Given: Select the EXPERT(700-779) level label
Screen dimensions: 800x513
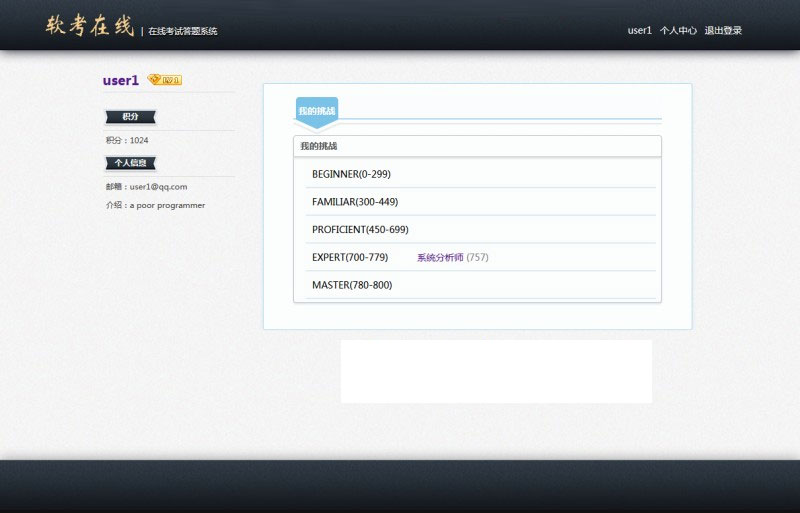Looking at the screenshot, I should coord(350,258).
